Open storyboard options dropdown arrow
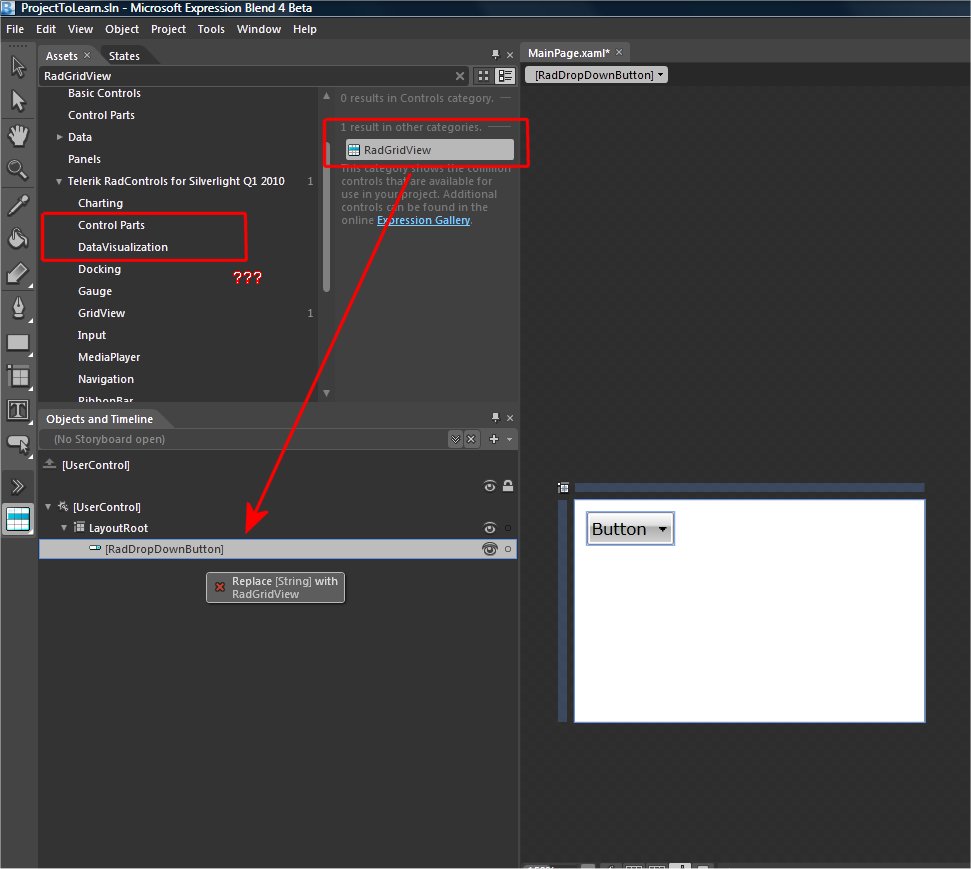This screenshot has width=971, height=869. 510,439
